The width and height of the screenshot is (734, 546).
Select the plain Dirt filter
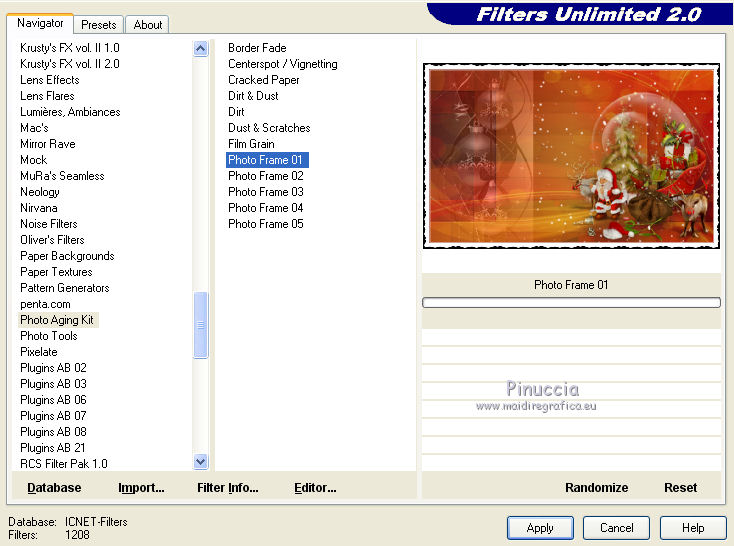236,111
